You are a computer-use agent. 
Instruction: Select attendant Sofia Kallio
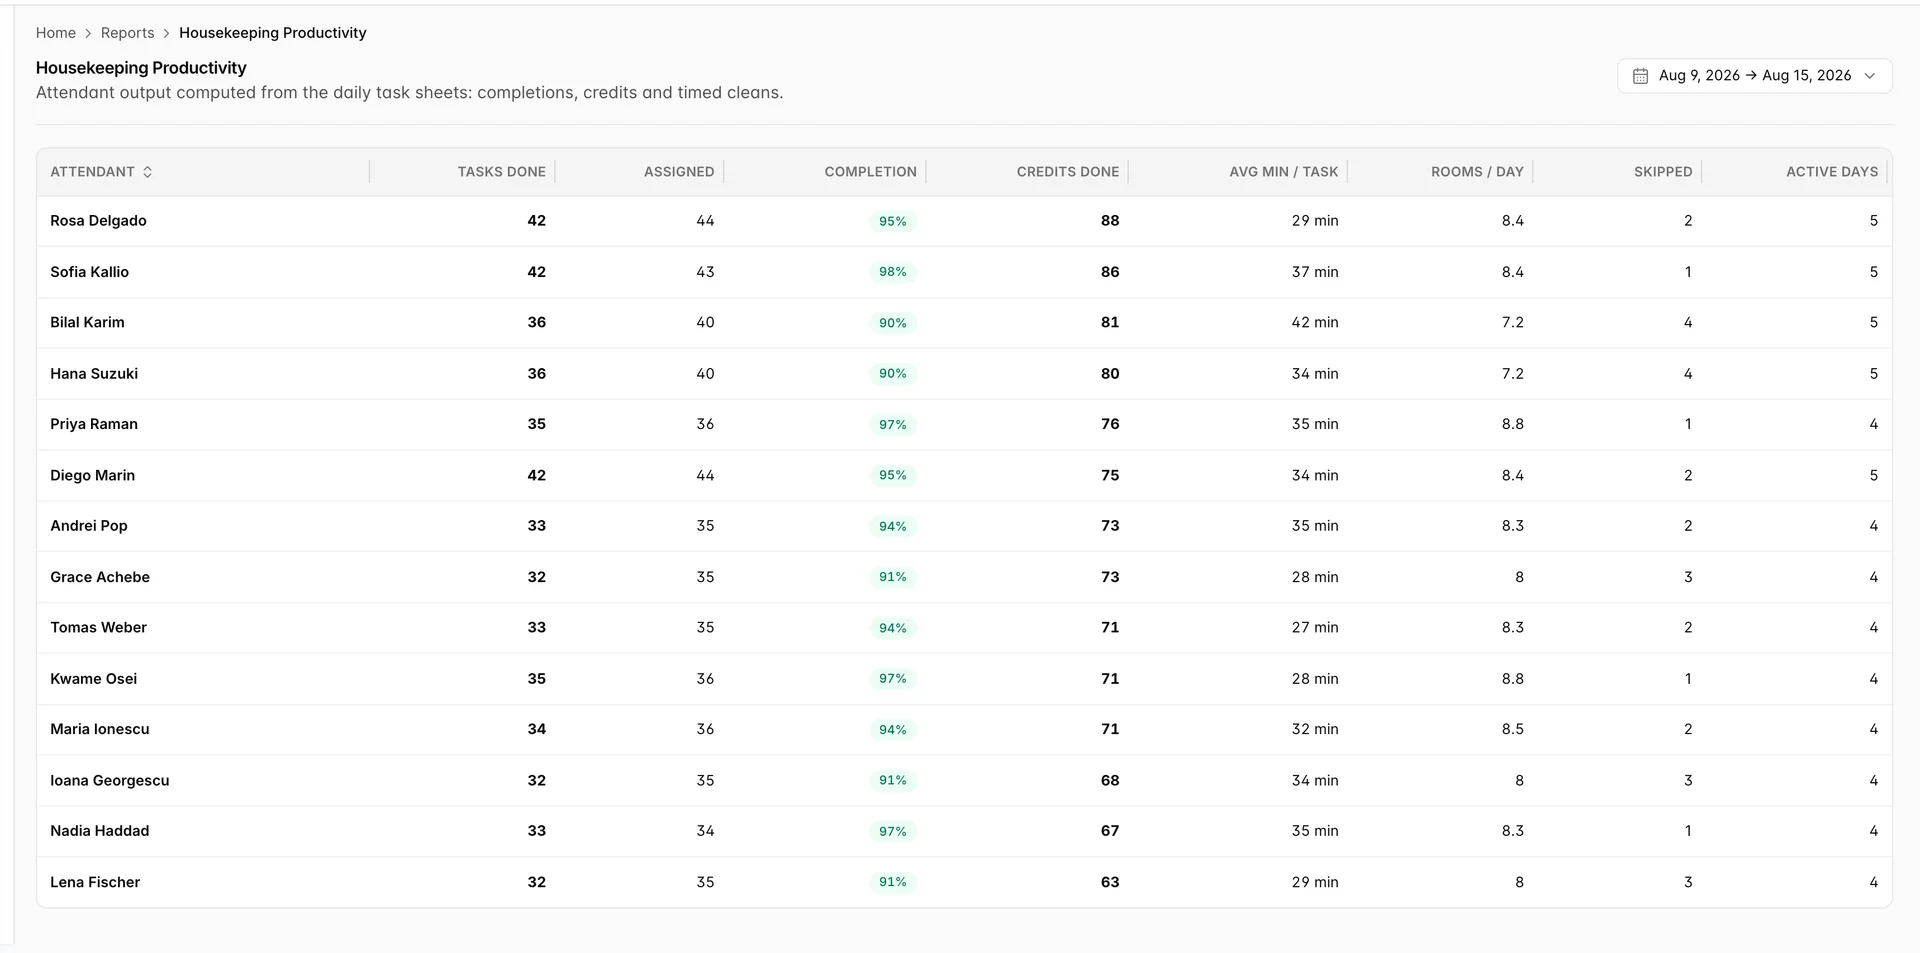tap(89, 272)
